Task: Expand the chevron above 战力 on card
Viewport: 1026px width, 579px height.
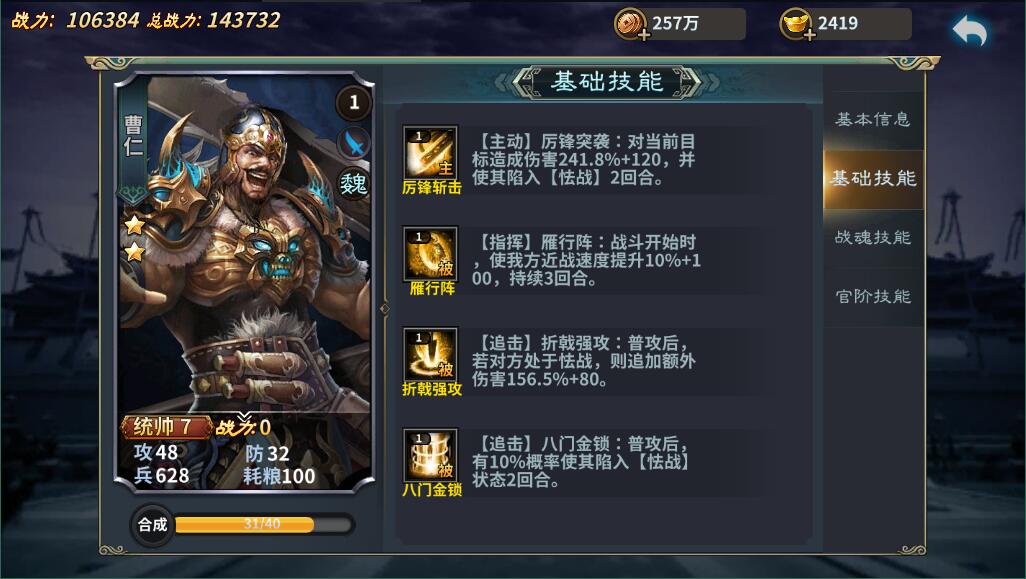Action: (244, 417)
